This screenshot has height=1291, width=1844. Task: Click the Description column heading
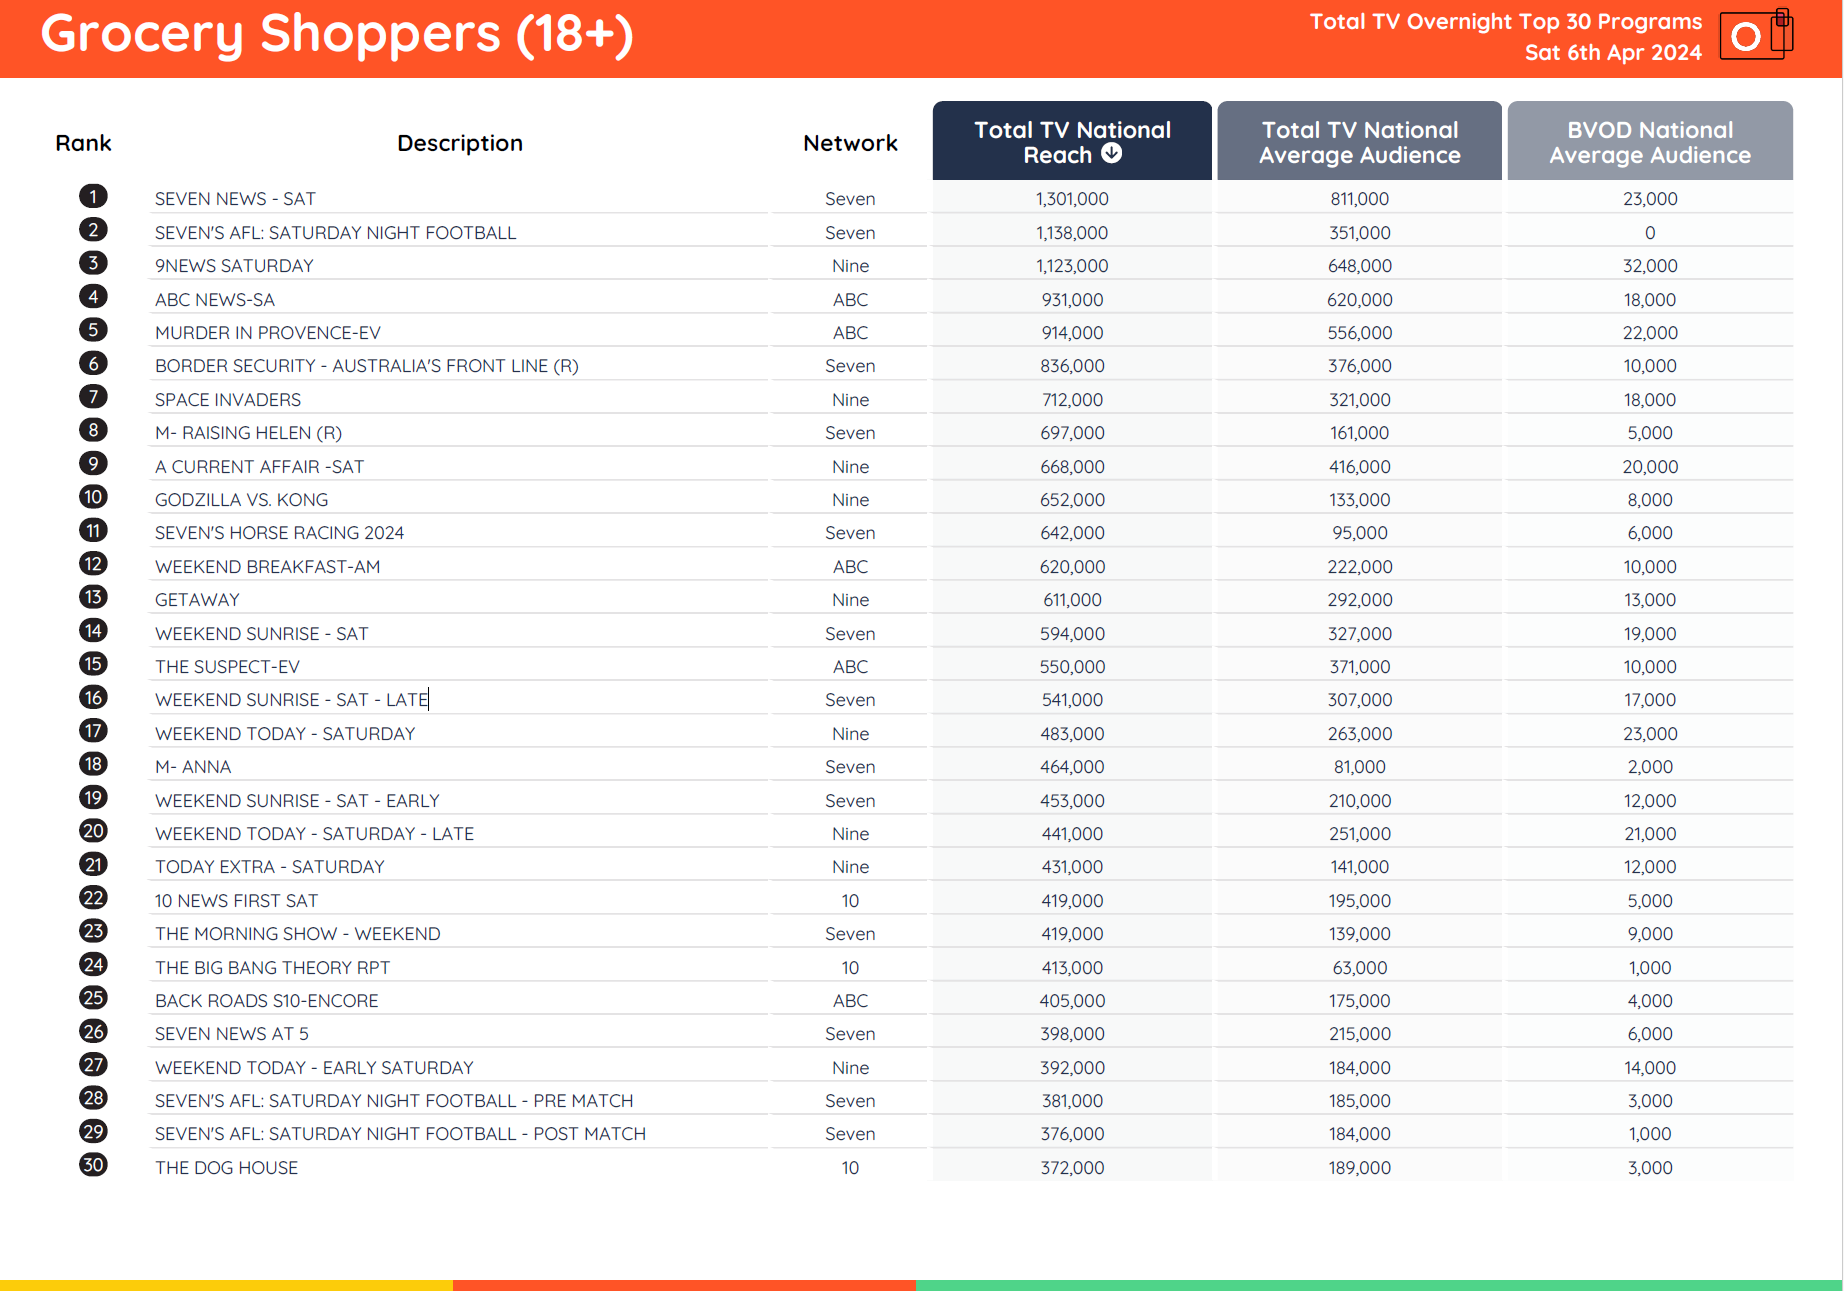(459, 143)
